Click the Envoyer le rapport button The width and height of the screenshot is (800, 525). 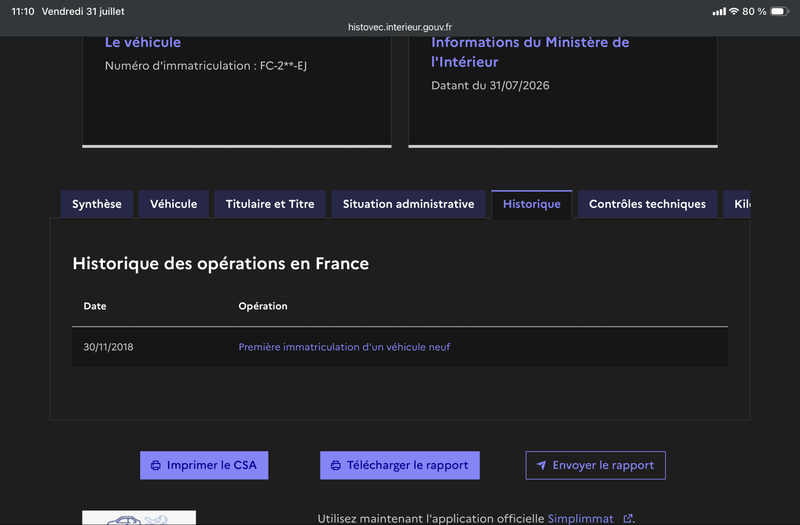[595, 465]
